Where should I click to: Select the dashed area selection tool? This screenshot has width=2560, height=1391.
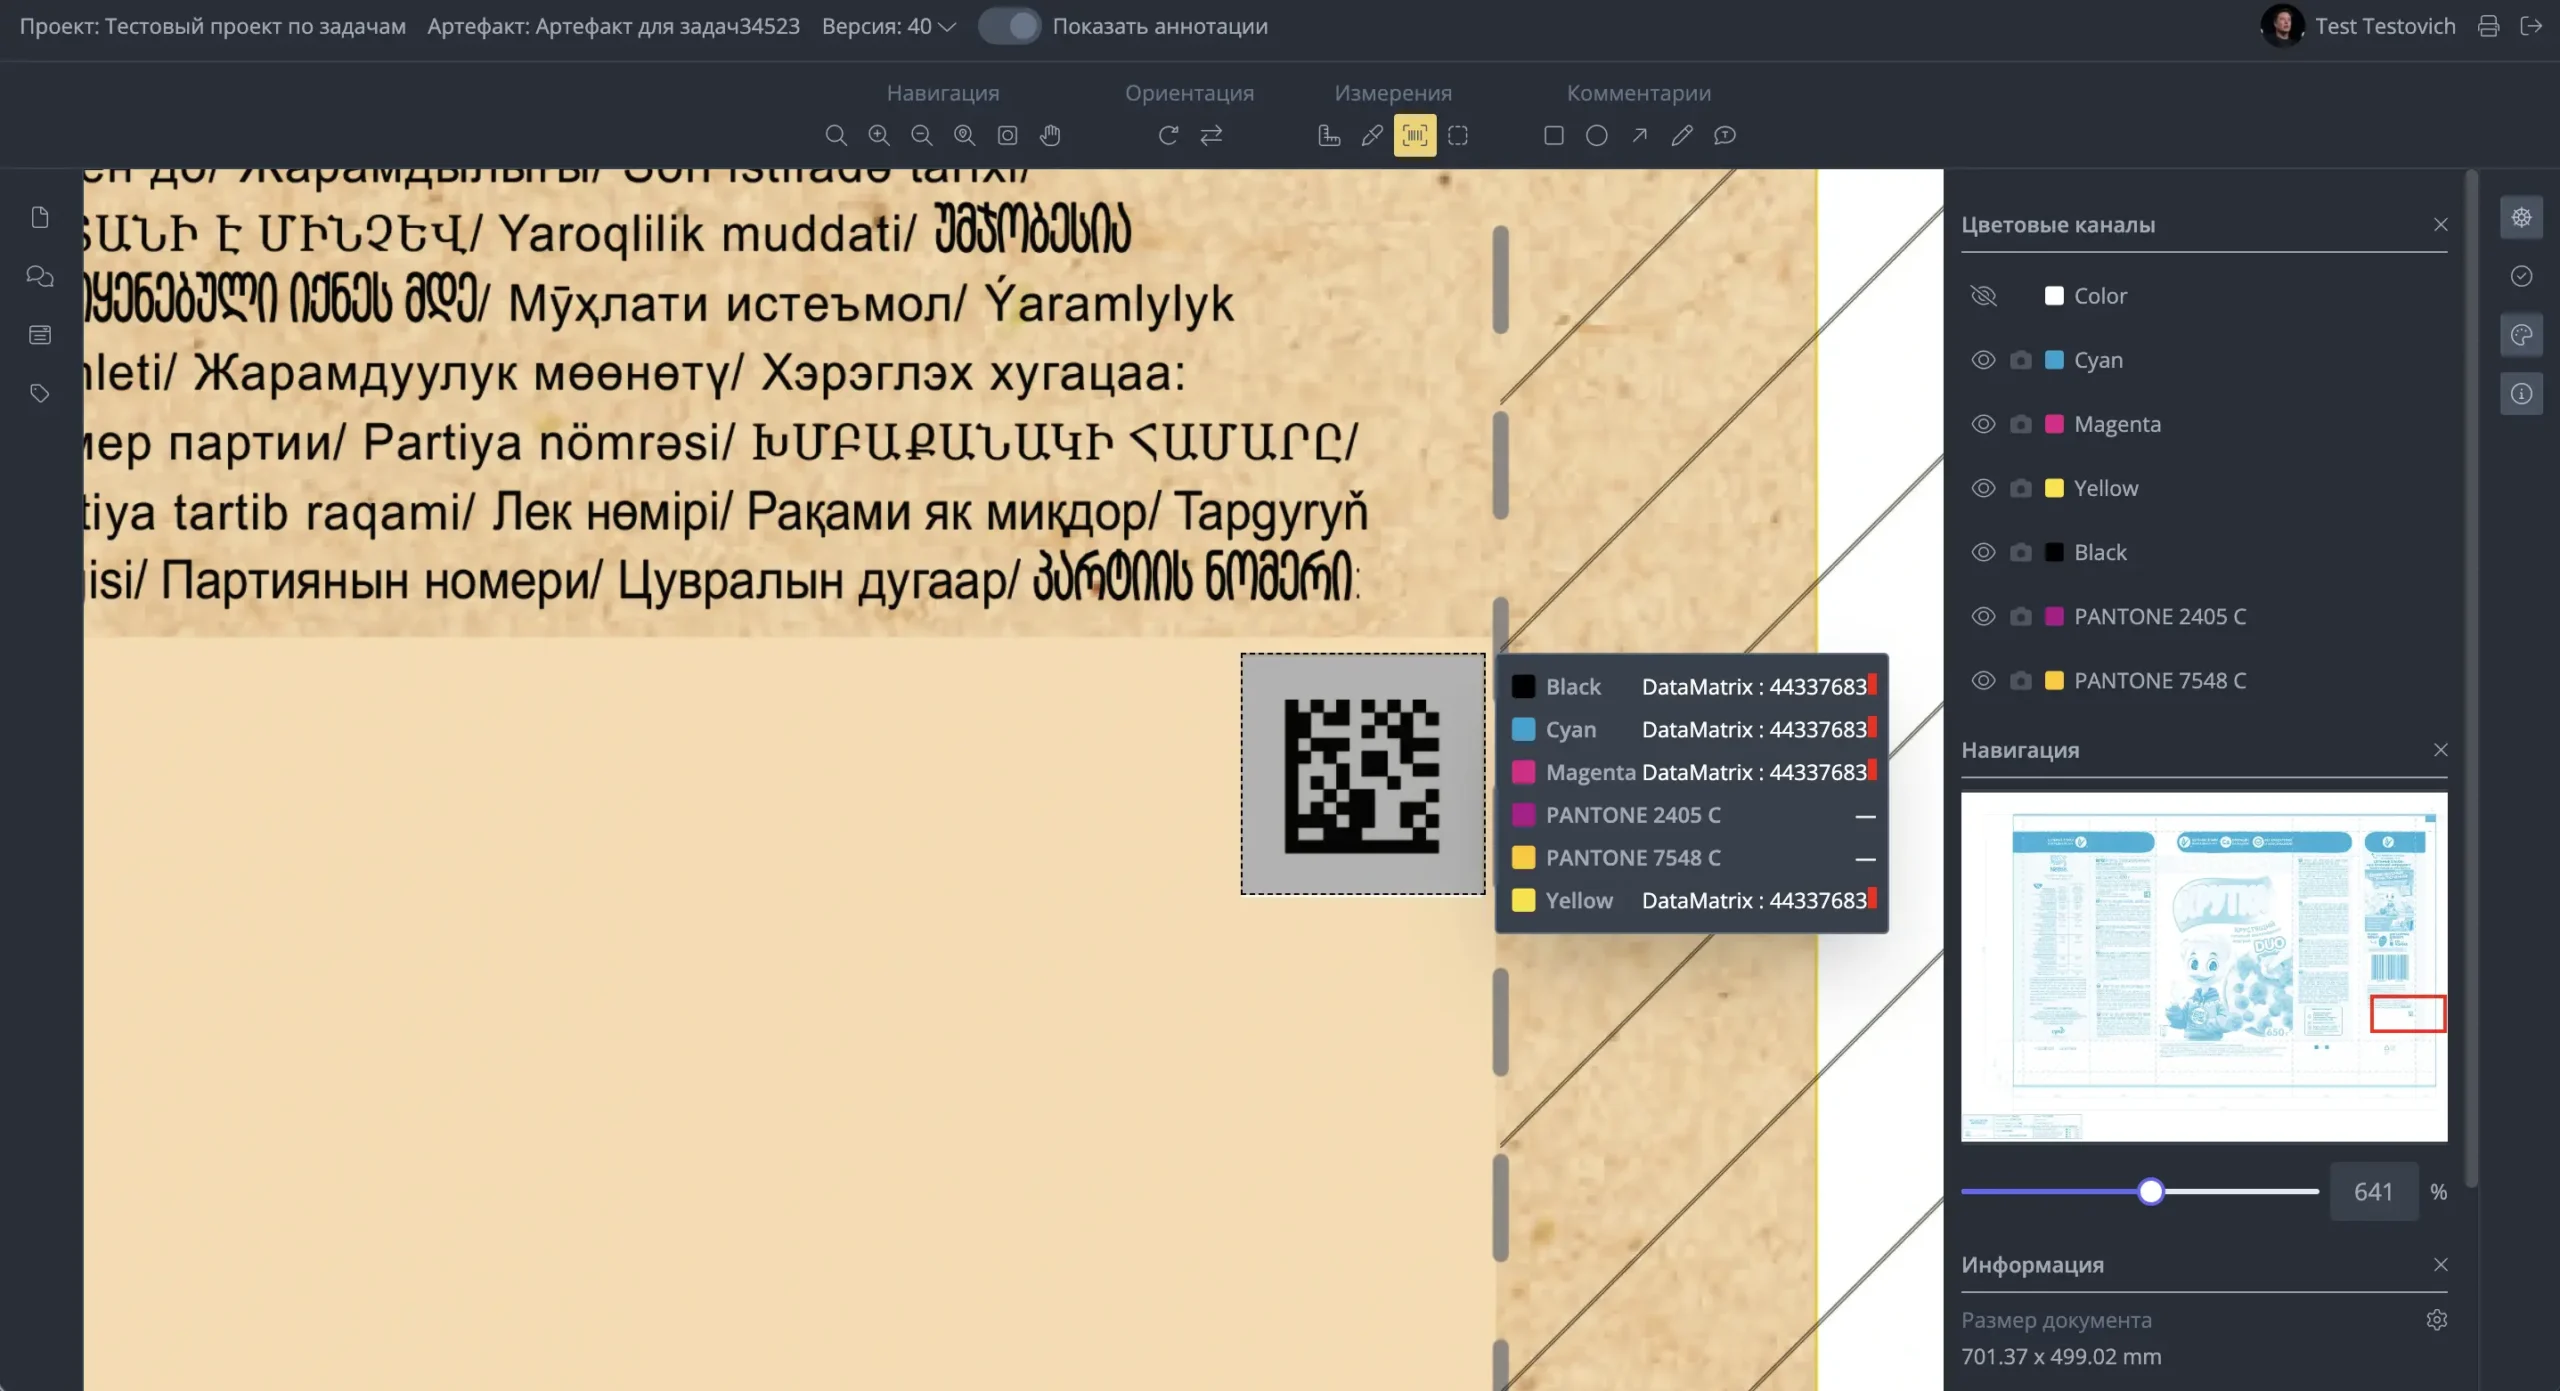[x=1458, y=135]
